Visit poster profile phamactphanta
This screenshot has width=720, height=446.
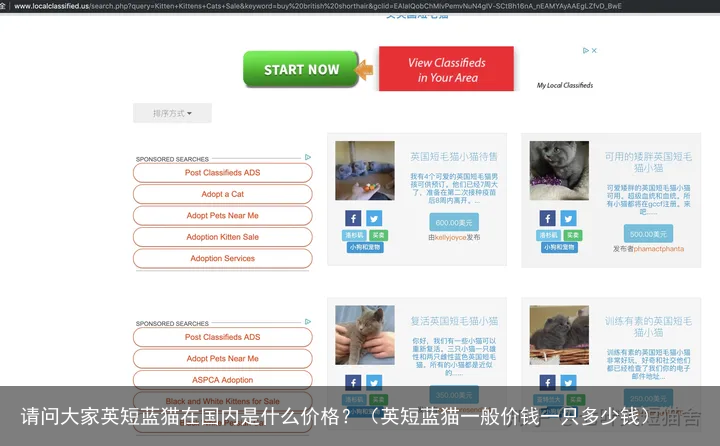pos(659,249)
